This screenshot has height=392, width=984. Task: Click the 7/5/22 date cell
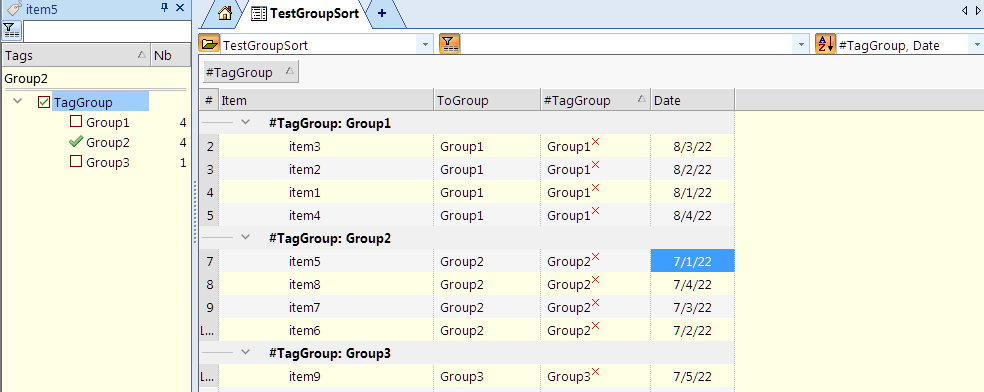[x=692, y=377]
